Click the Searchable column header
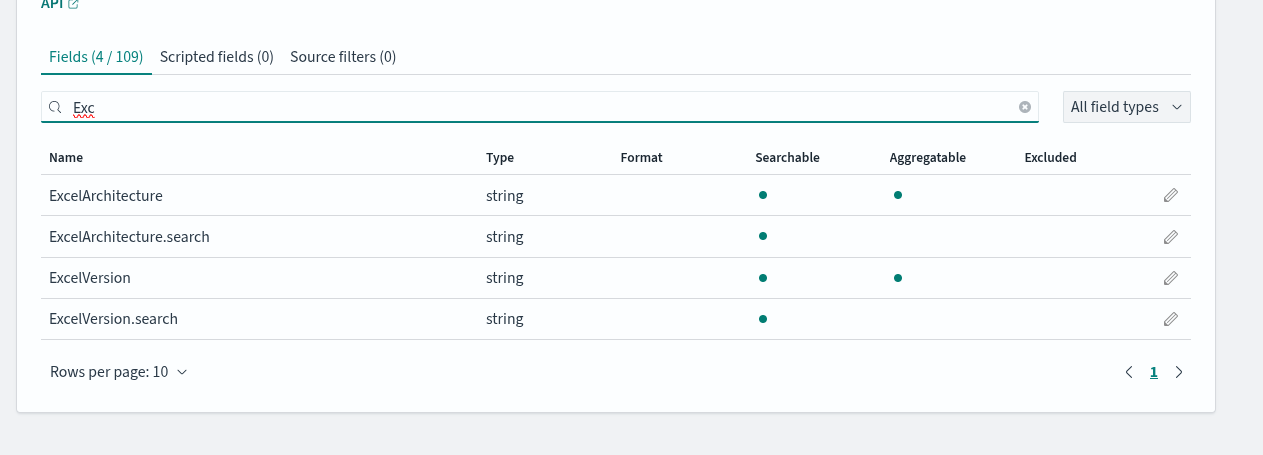Screen dimensions: 1263x455 787,158
